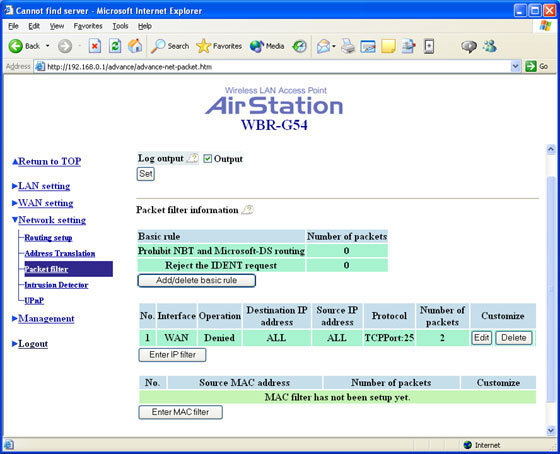Click the Refresh page icon

(115, 46)
